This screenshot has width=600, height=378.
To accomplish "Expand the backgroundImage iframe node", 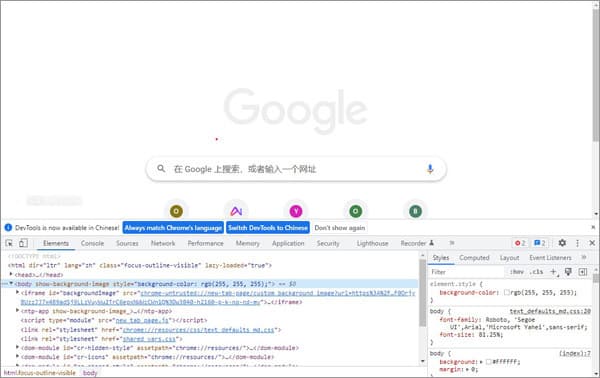I will [17, 292].
